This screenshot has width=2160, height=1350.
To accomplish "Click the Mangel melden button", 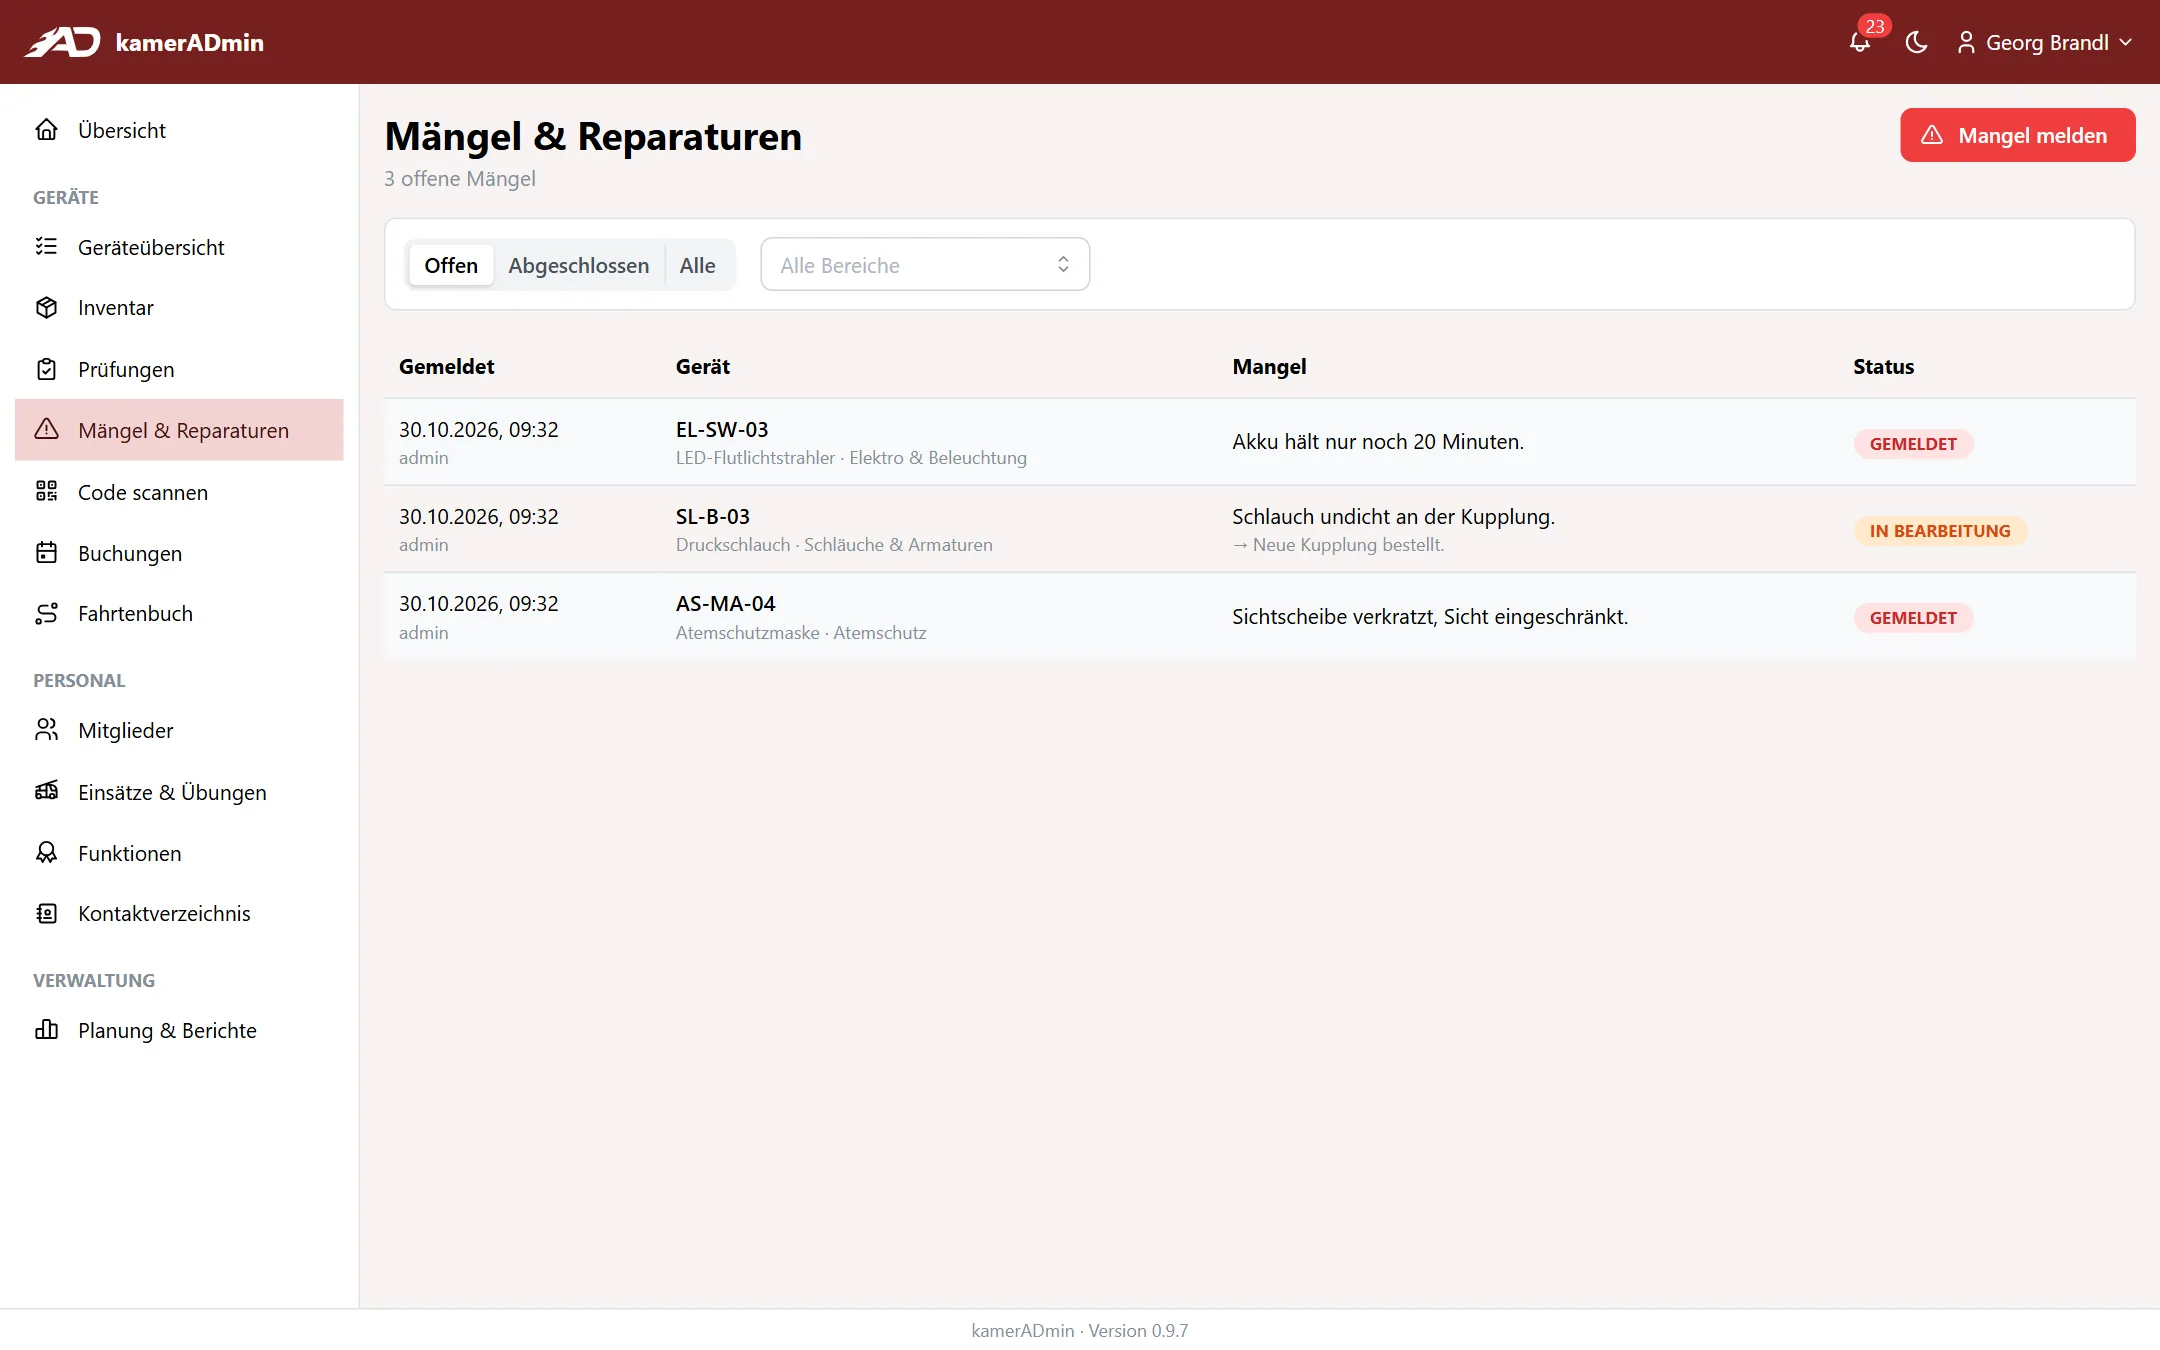I will pos(2017,135).
